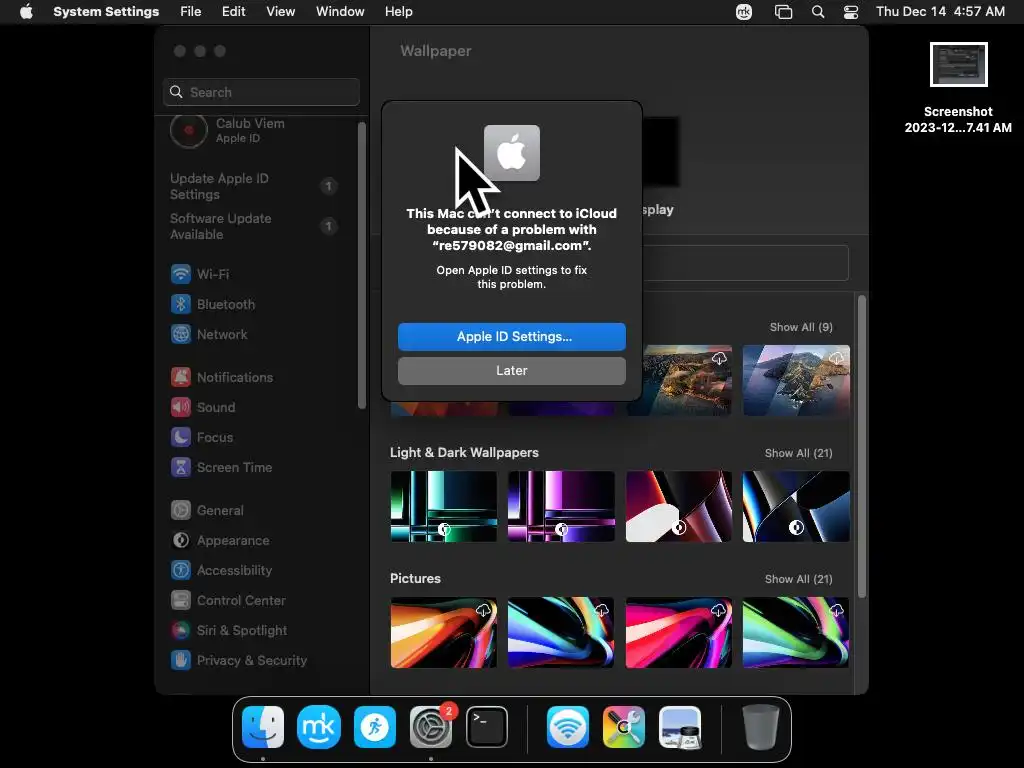Open the blue running-figure app in Dock
Image resolution: width=1024 pixels, height=768 pixels.
tap(375, 727)
